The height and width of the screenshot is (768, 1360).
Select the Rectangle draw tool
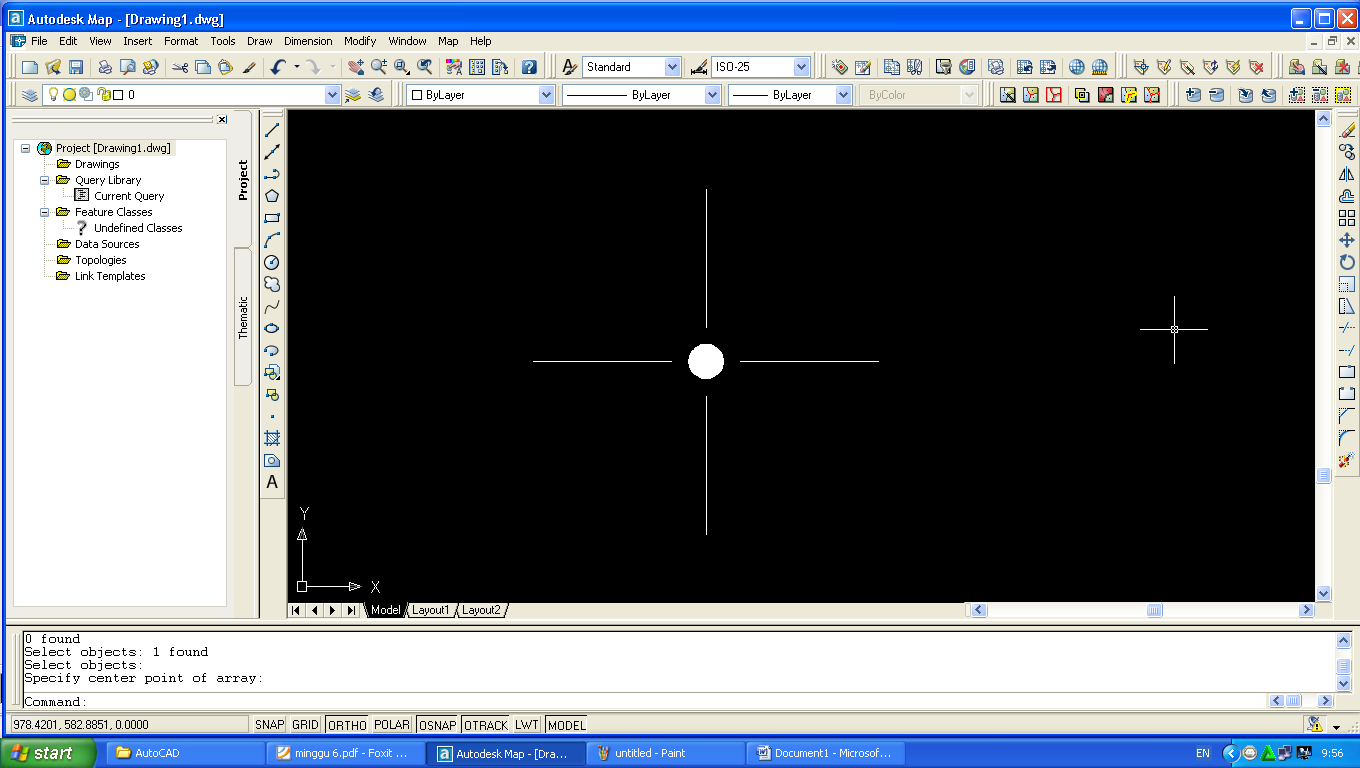tap(272, 218)
